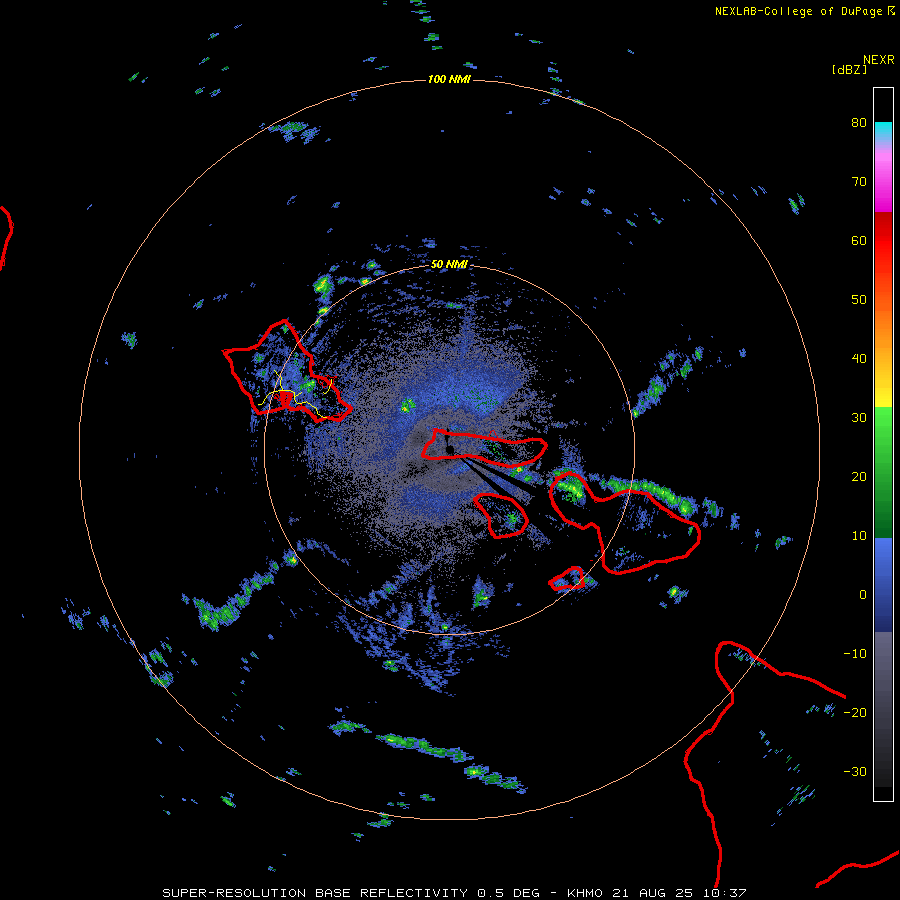The height and width of the screenshot is (900, 900).
Task: Click the black radar site dot at center
Action: click(x=450, y=449)
